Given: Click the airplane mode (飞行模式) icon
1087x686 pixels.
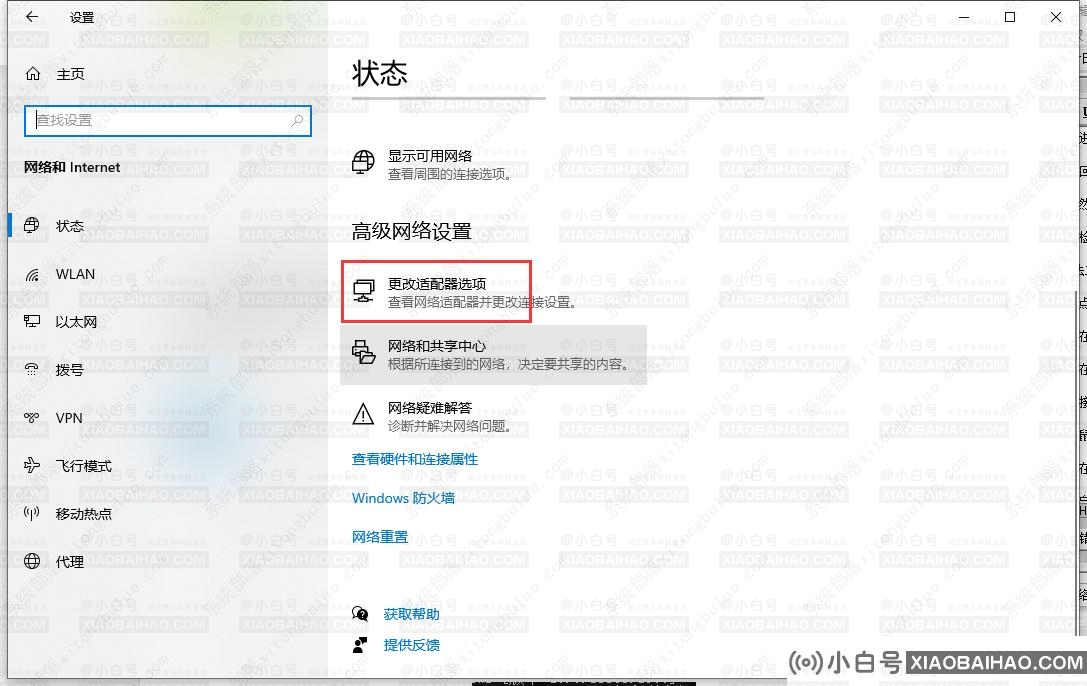Looking at the screenshot, I should tap(33, 466).
